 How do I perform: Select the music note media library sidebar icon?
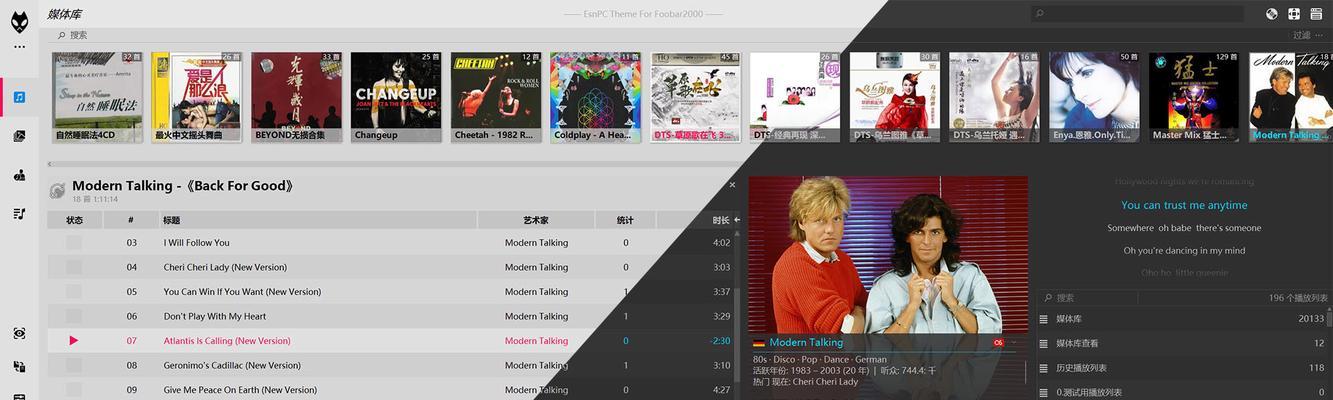pos(19,97)
